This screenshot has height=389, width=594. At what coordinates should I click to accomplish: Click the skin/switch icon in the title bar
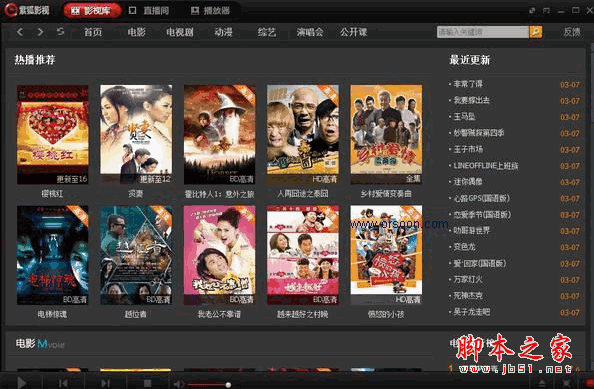(532, 11)
